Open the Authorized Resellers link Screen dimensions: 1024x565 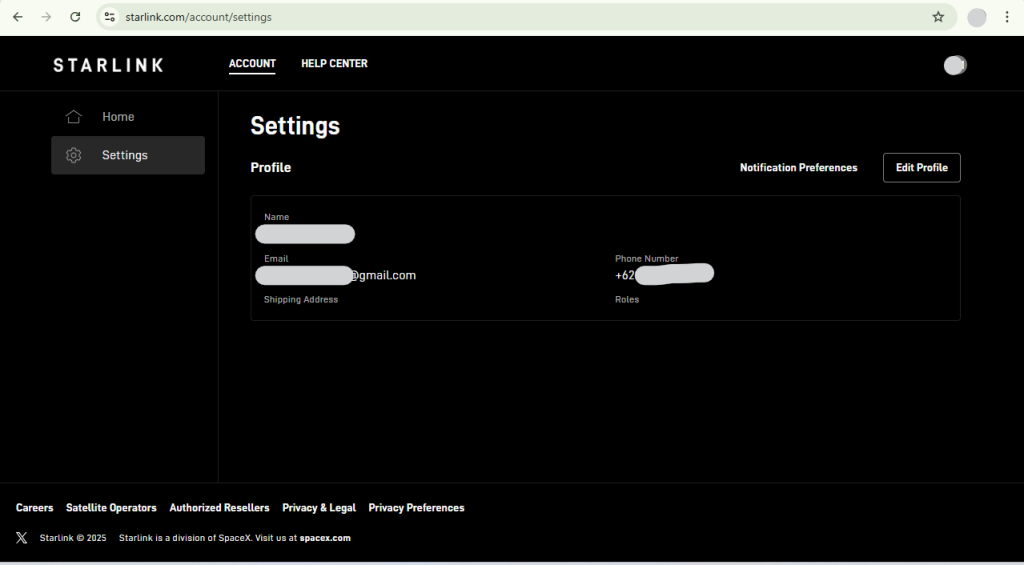(x=219, y=508)
